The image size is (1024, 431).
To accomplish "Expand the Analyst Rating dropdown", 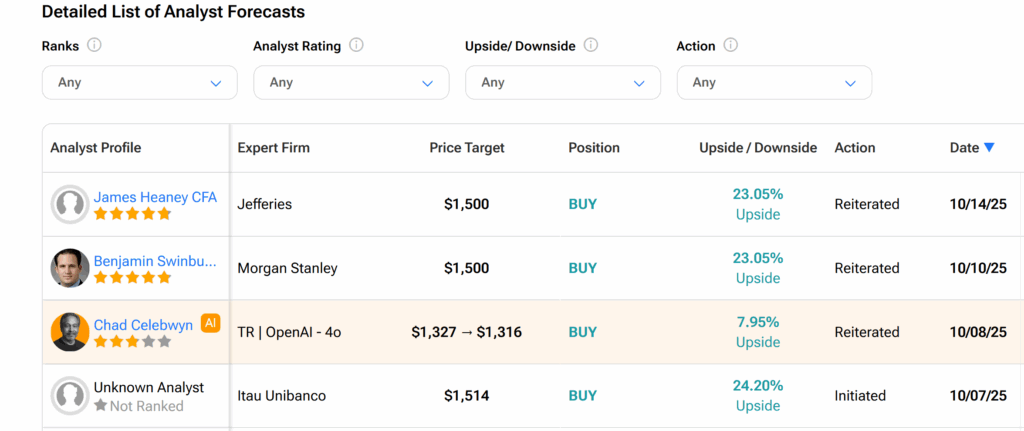I will [x=351, y=83].
